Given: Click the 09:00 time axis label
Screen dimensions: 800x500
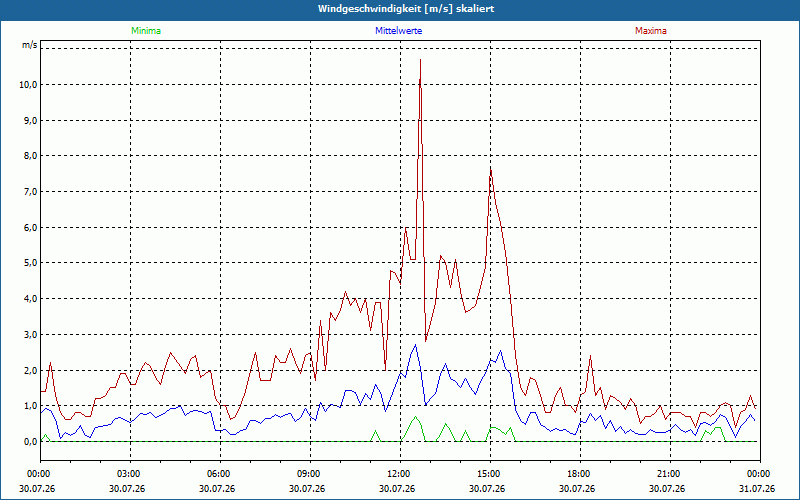Looking at the screenshot, I should (310, 474).
